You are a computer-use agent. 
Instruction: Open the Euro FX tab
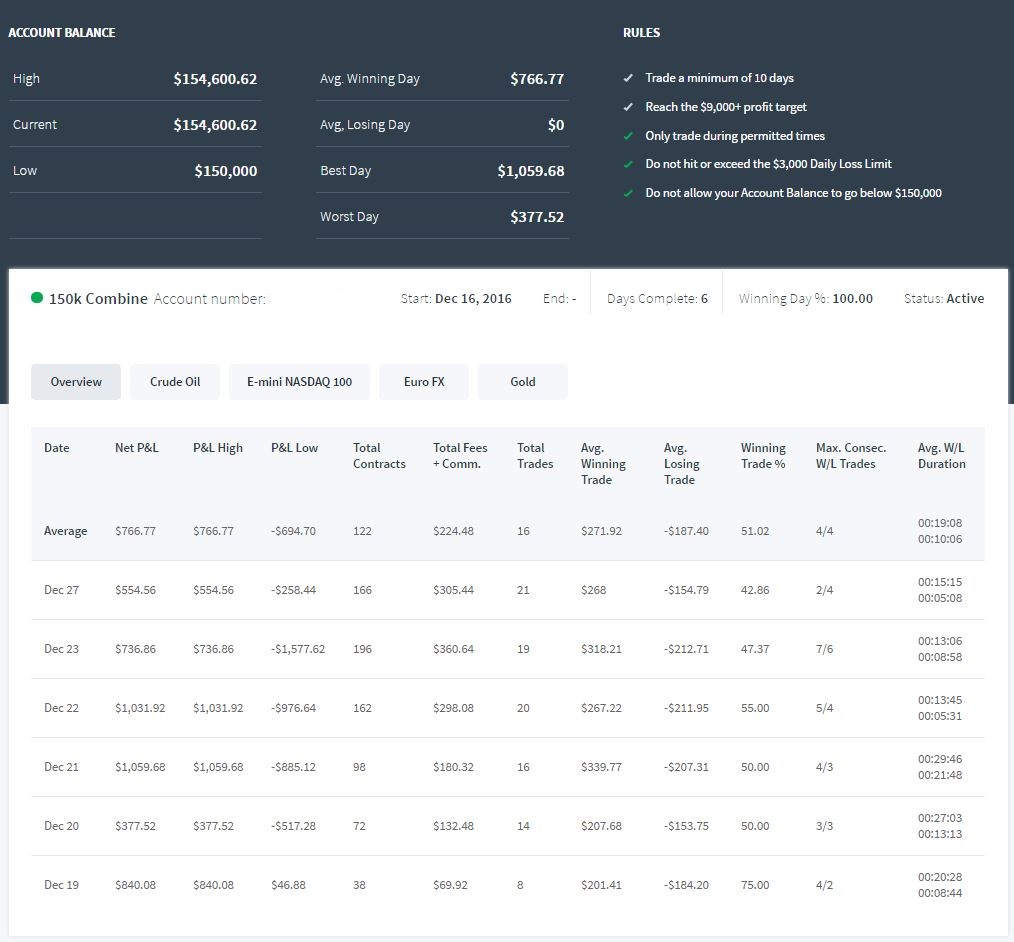[x=424, y=381]
